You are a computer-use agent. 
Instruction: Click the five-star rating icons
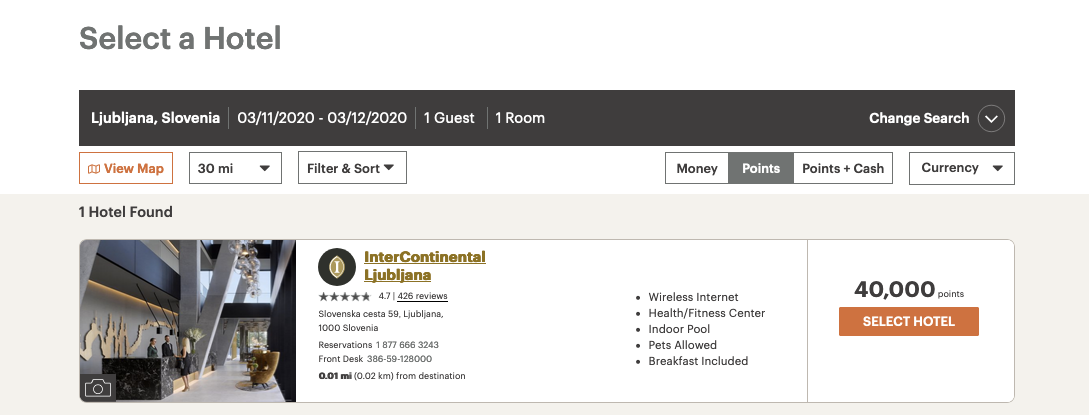point(344,297)
